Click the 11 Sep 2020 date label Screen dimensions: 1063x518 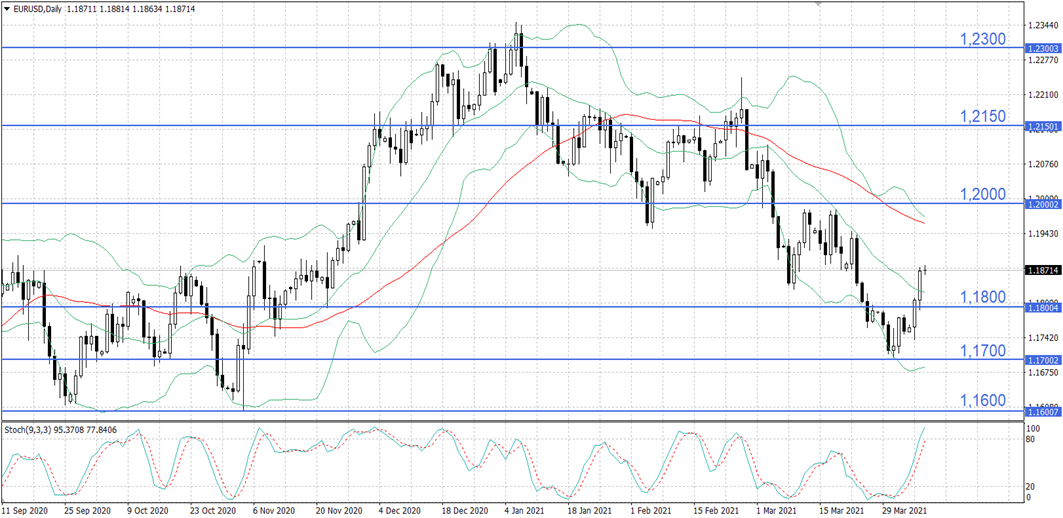tap(24, 509)
